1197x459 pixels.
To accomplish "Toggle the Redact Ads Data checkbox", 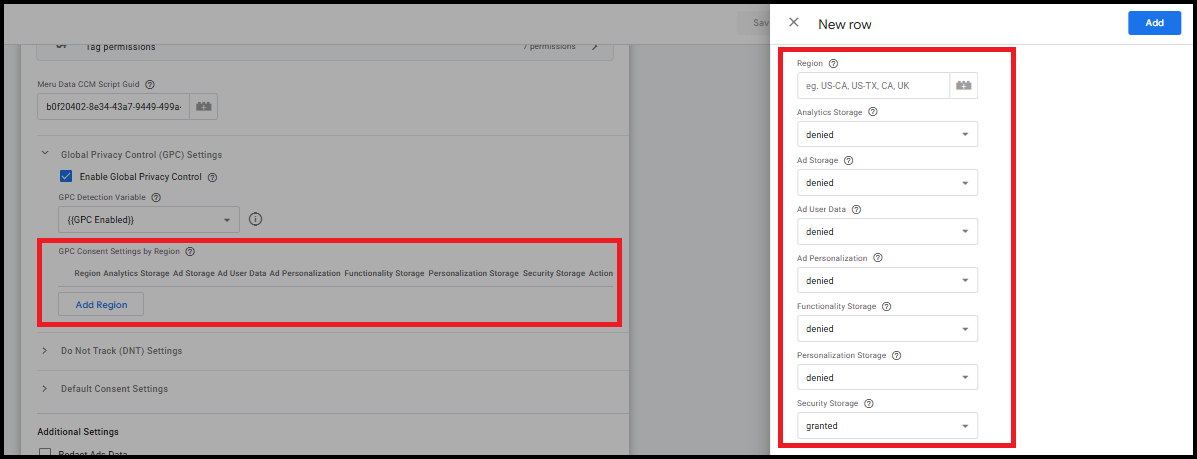I will 44,453.
